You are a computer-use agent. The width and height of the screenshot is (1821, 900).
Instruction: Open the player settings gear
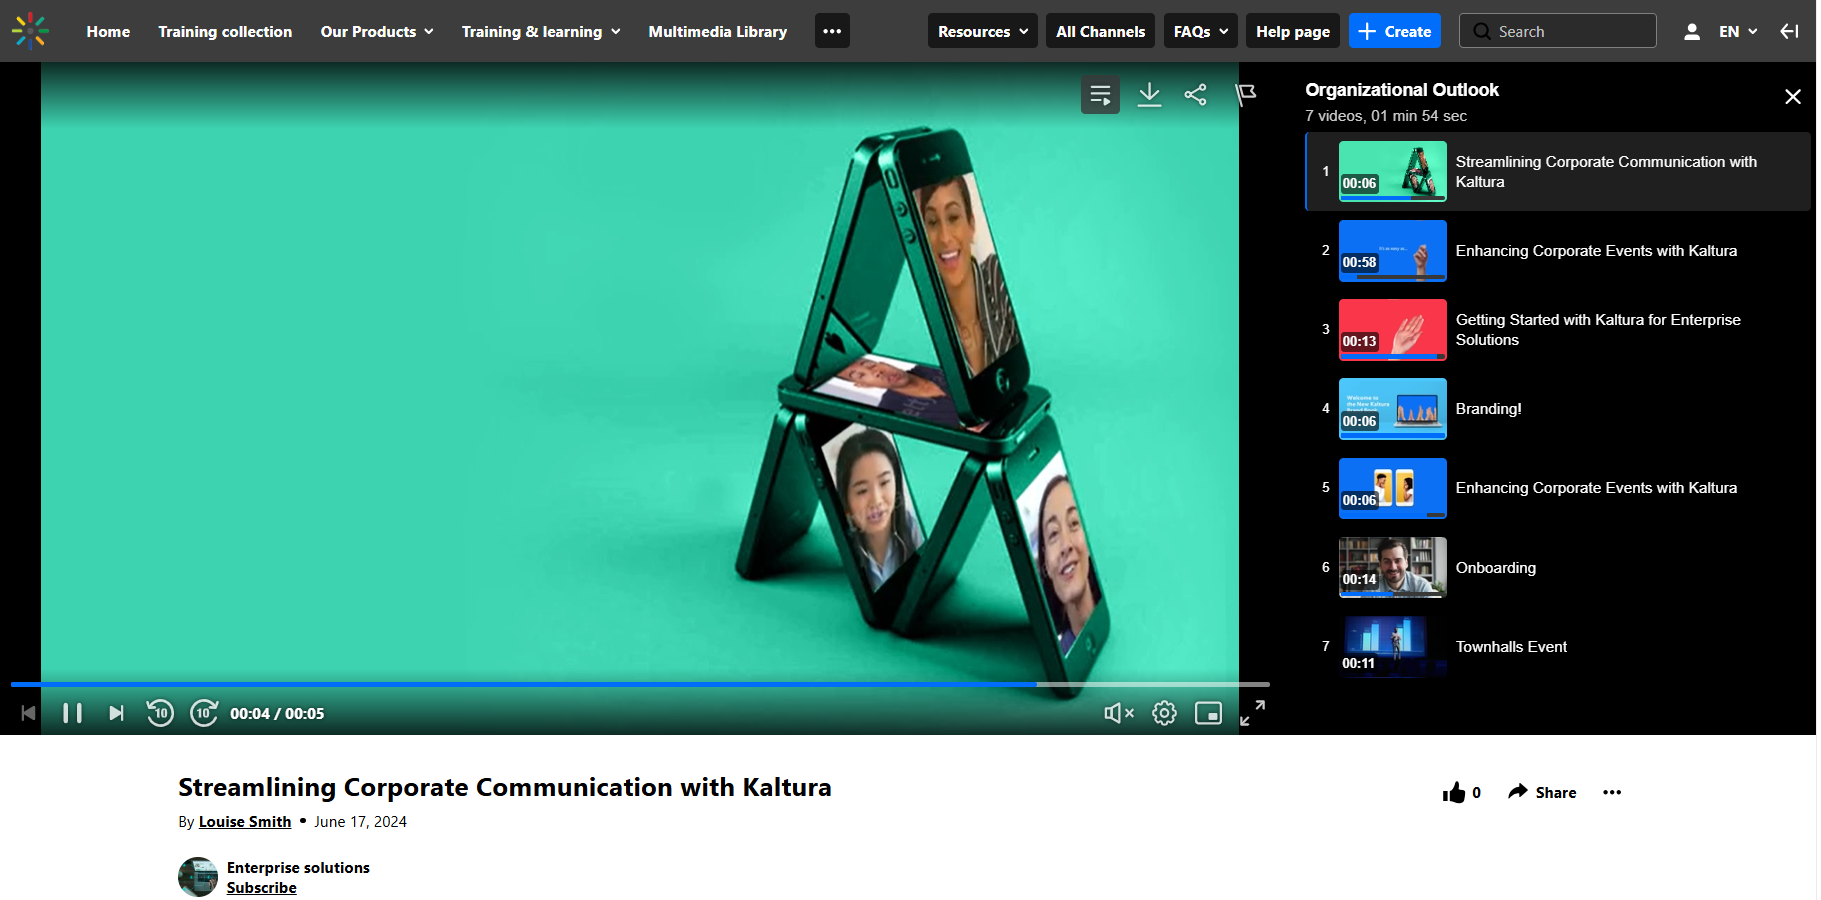(1164, 713)
